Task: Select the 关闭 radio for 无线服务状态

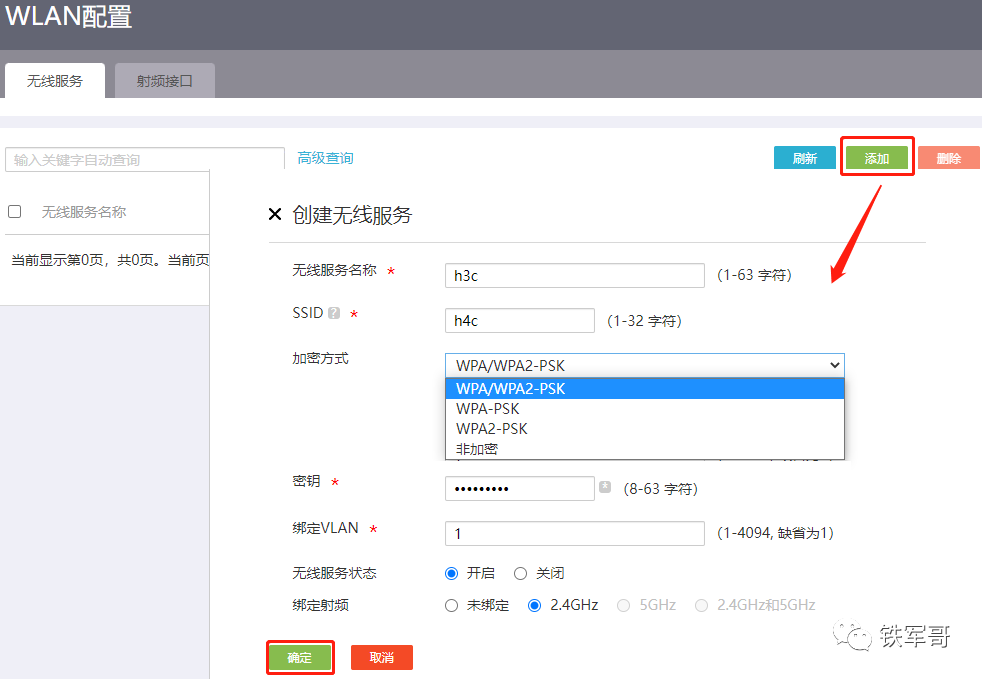Action: point(520,573)
